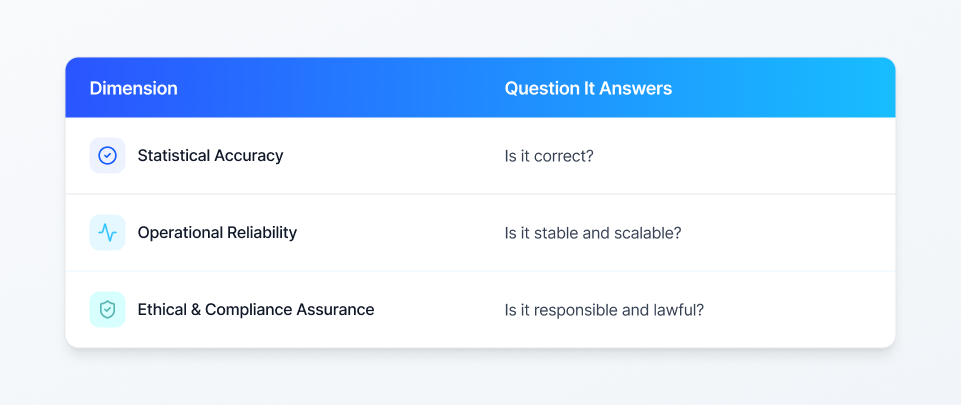
Task: Click 'Is it stable and scalable?' text
Action: pyautogui.click(x=593, y=233)
